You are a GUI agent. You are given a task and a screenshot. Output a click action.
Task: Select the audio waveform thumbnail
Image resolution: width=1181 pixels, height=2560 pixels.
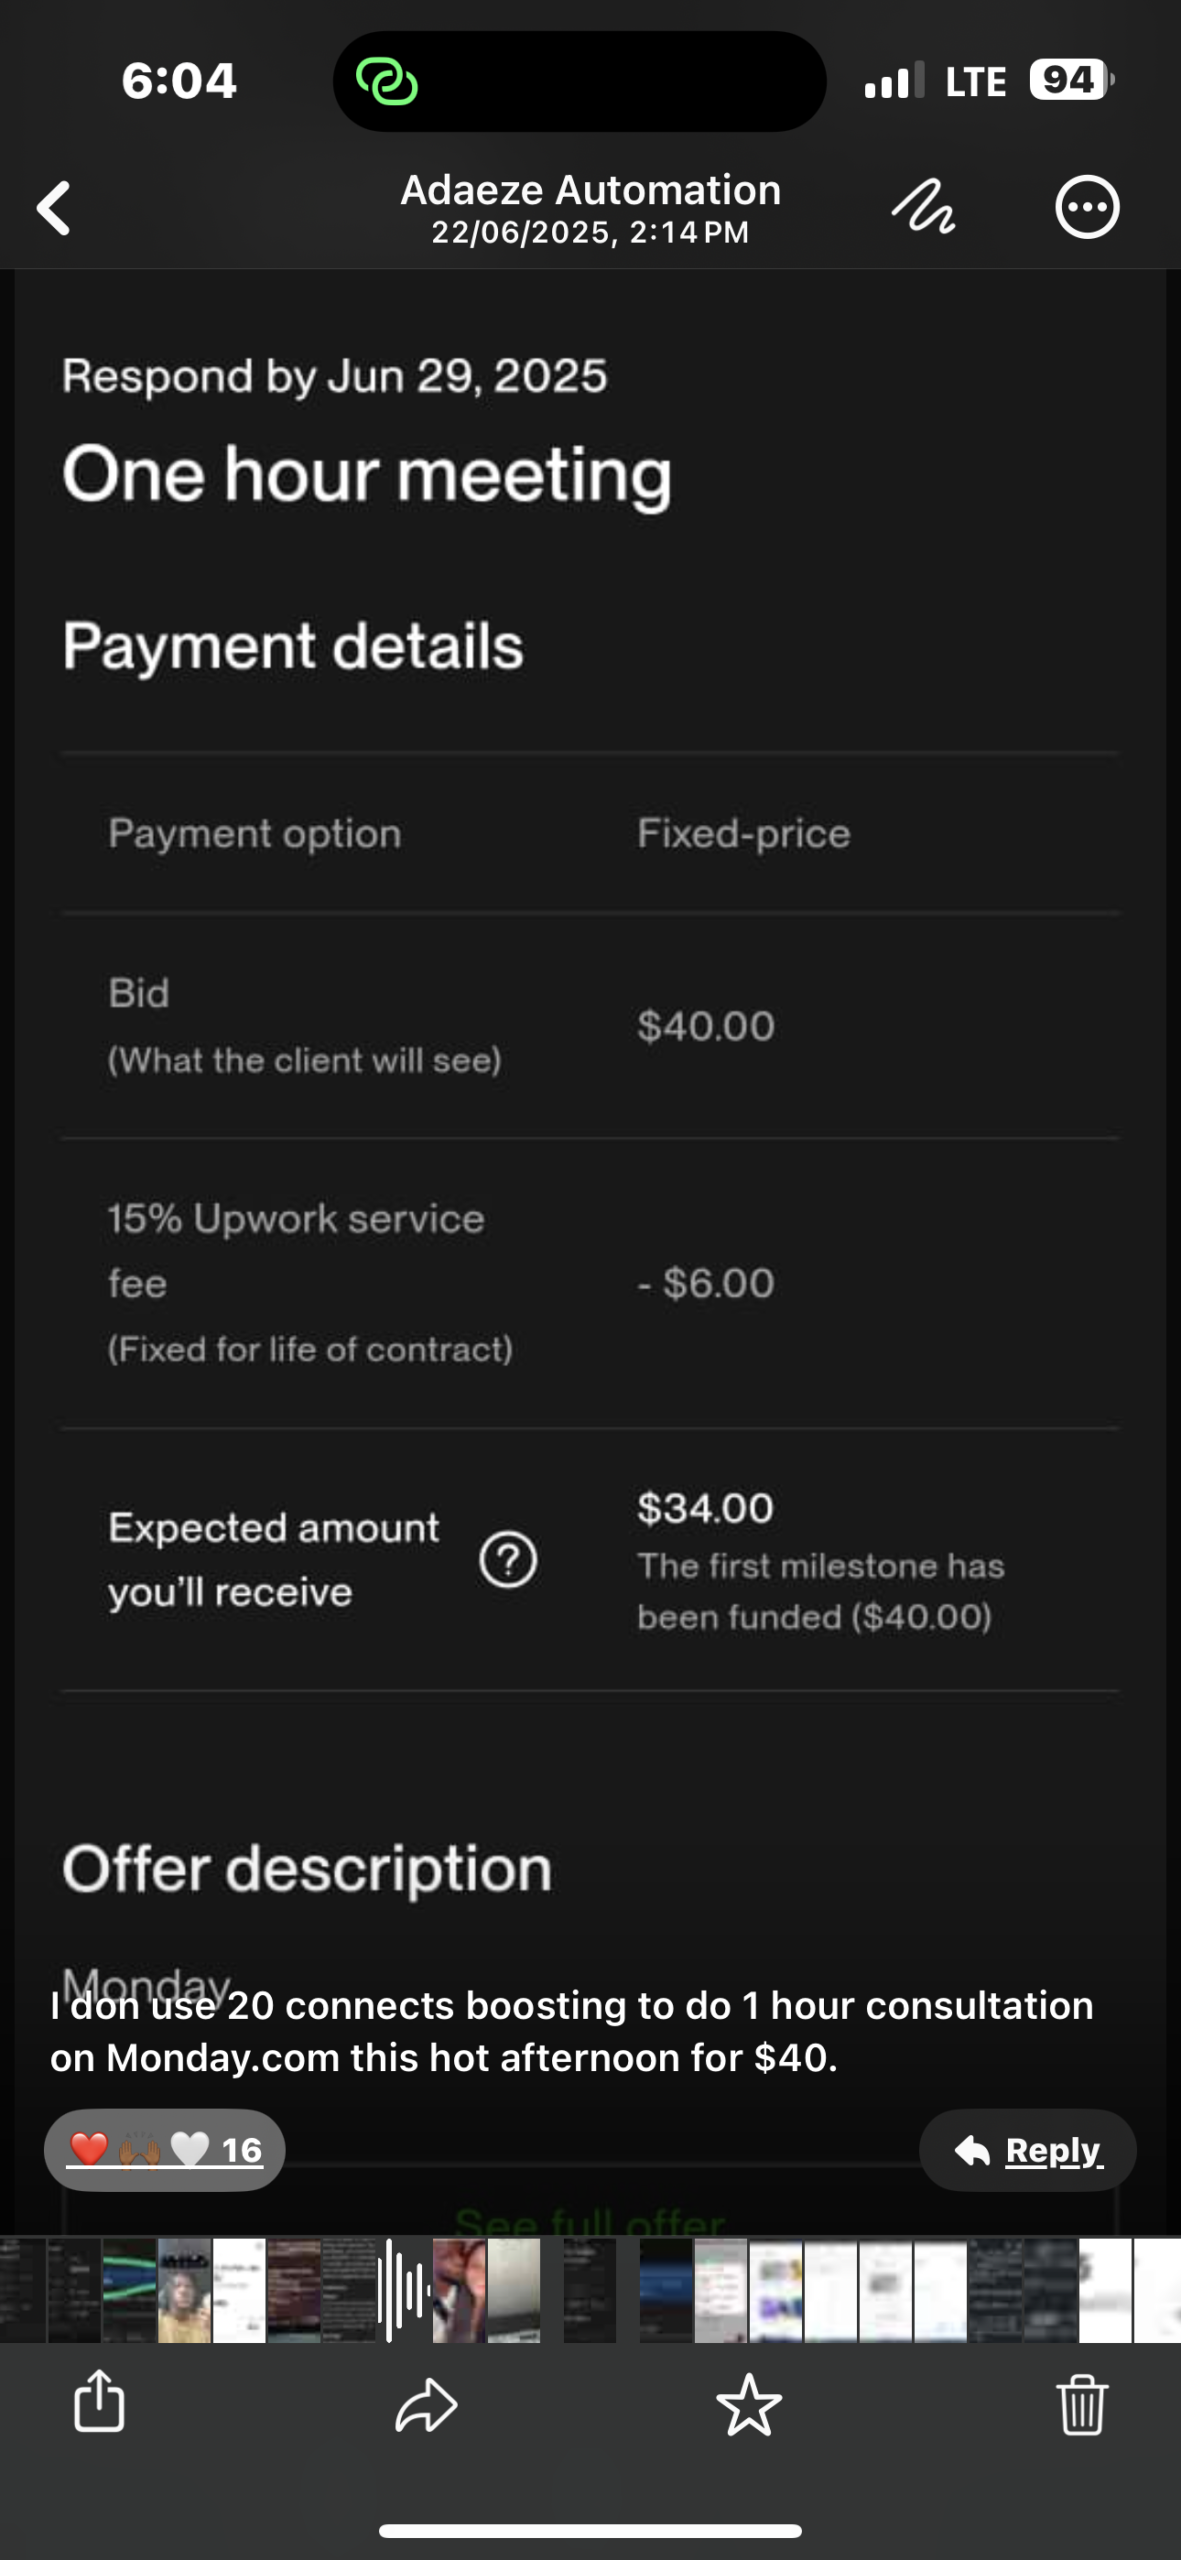[405, 2290]
